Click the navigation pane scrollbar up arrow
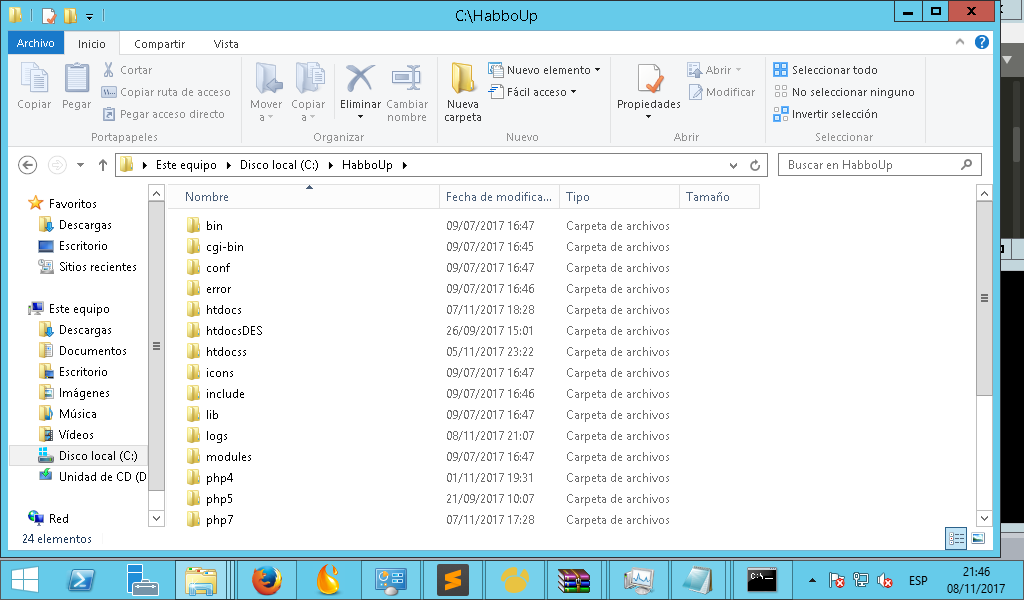Viewport: 1024px width, 600px height. (156, 193)
